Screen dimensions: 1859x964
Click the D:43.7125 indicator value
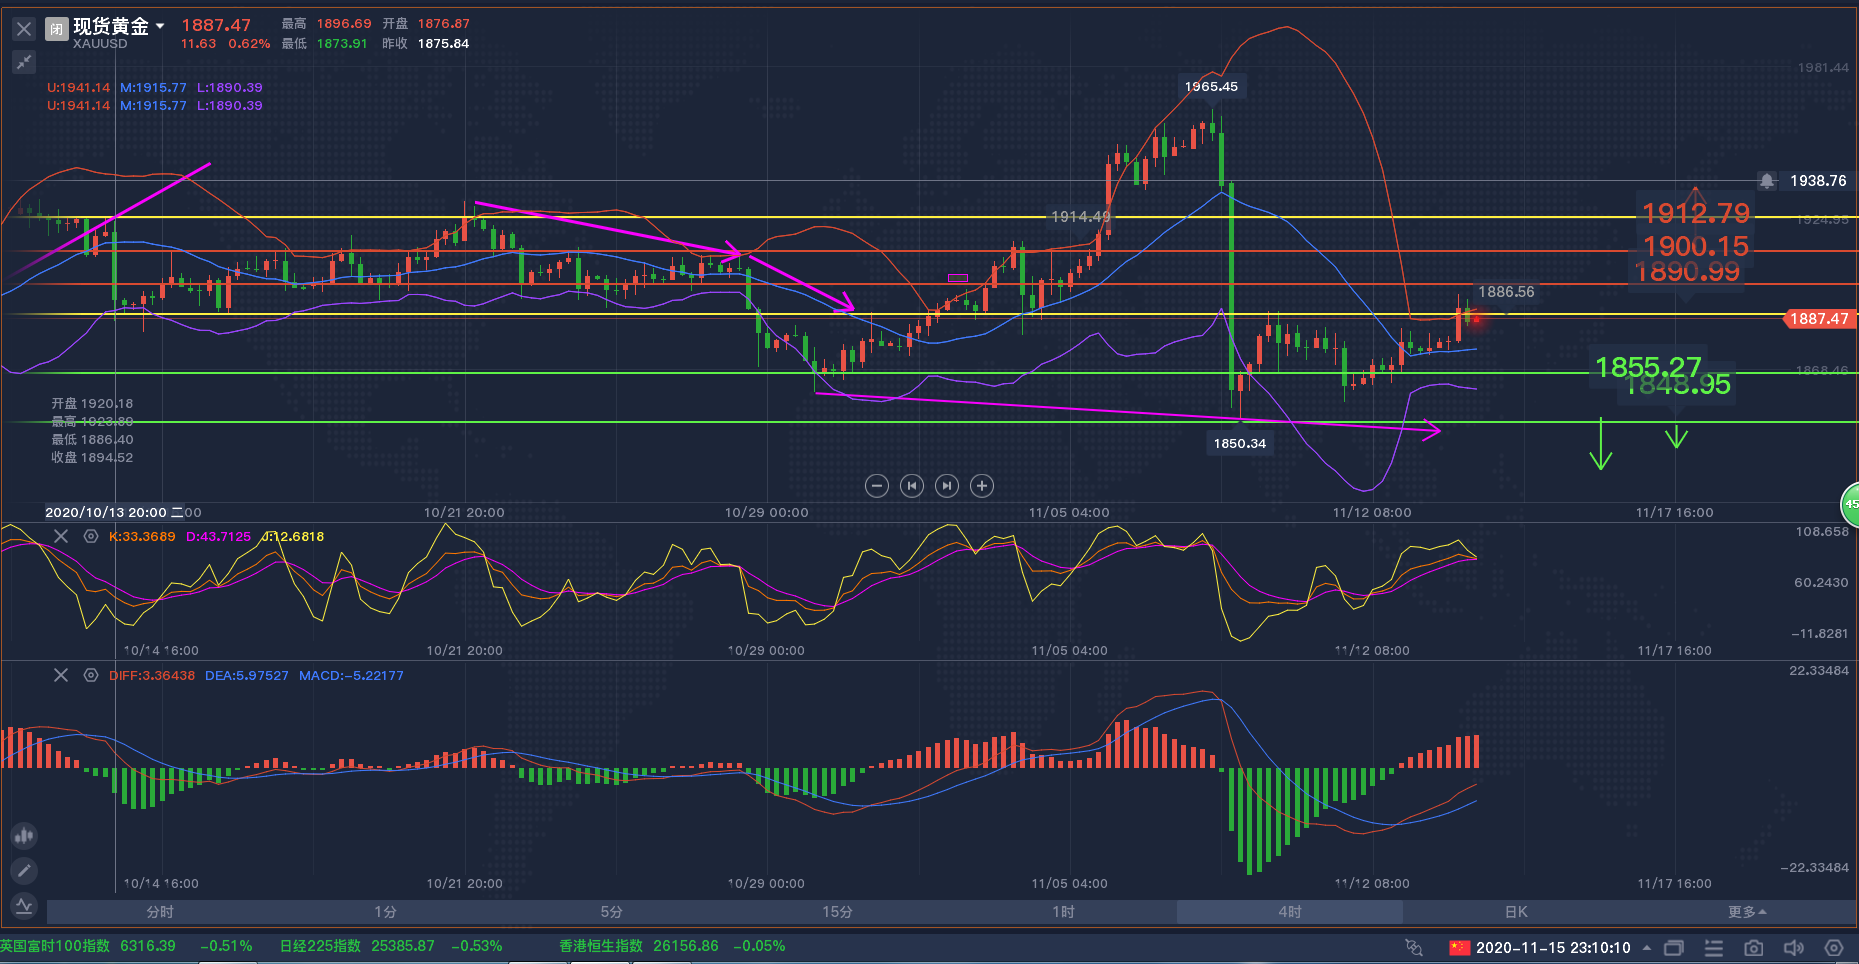coord(218,537)
